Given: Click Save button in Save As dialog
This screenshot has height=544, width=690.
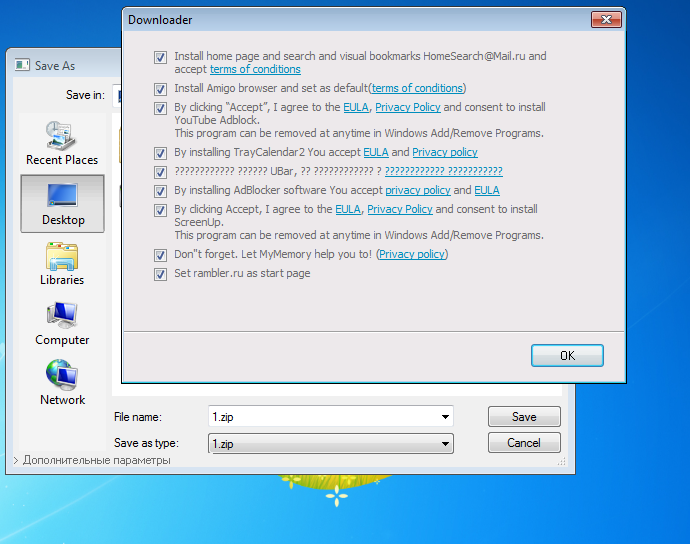Looking at the screenshot, I should click(x=524, y=416).
